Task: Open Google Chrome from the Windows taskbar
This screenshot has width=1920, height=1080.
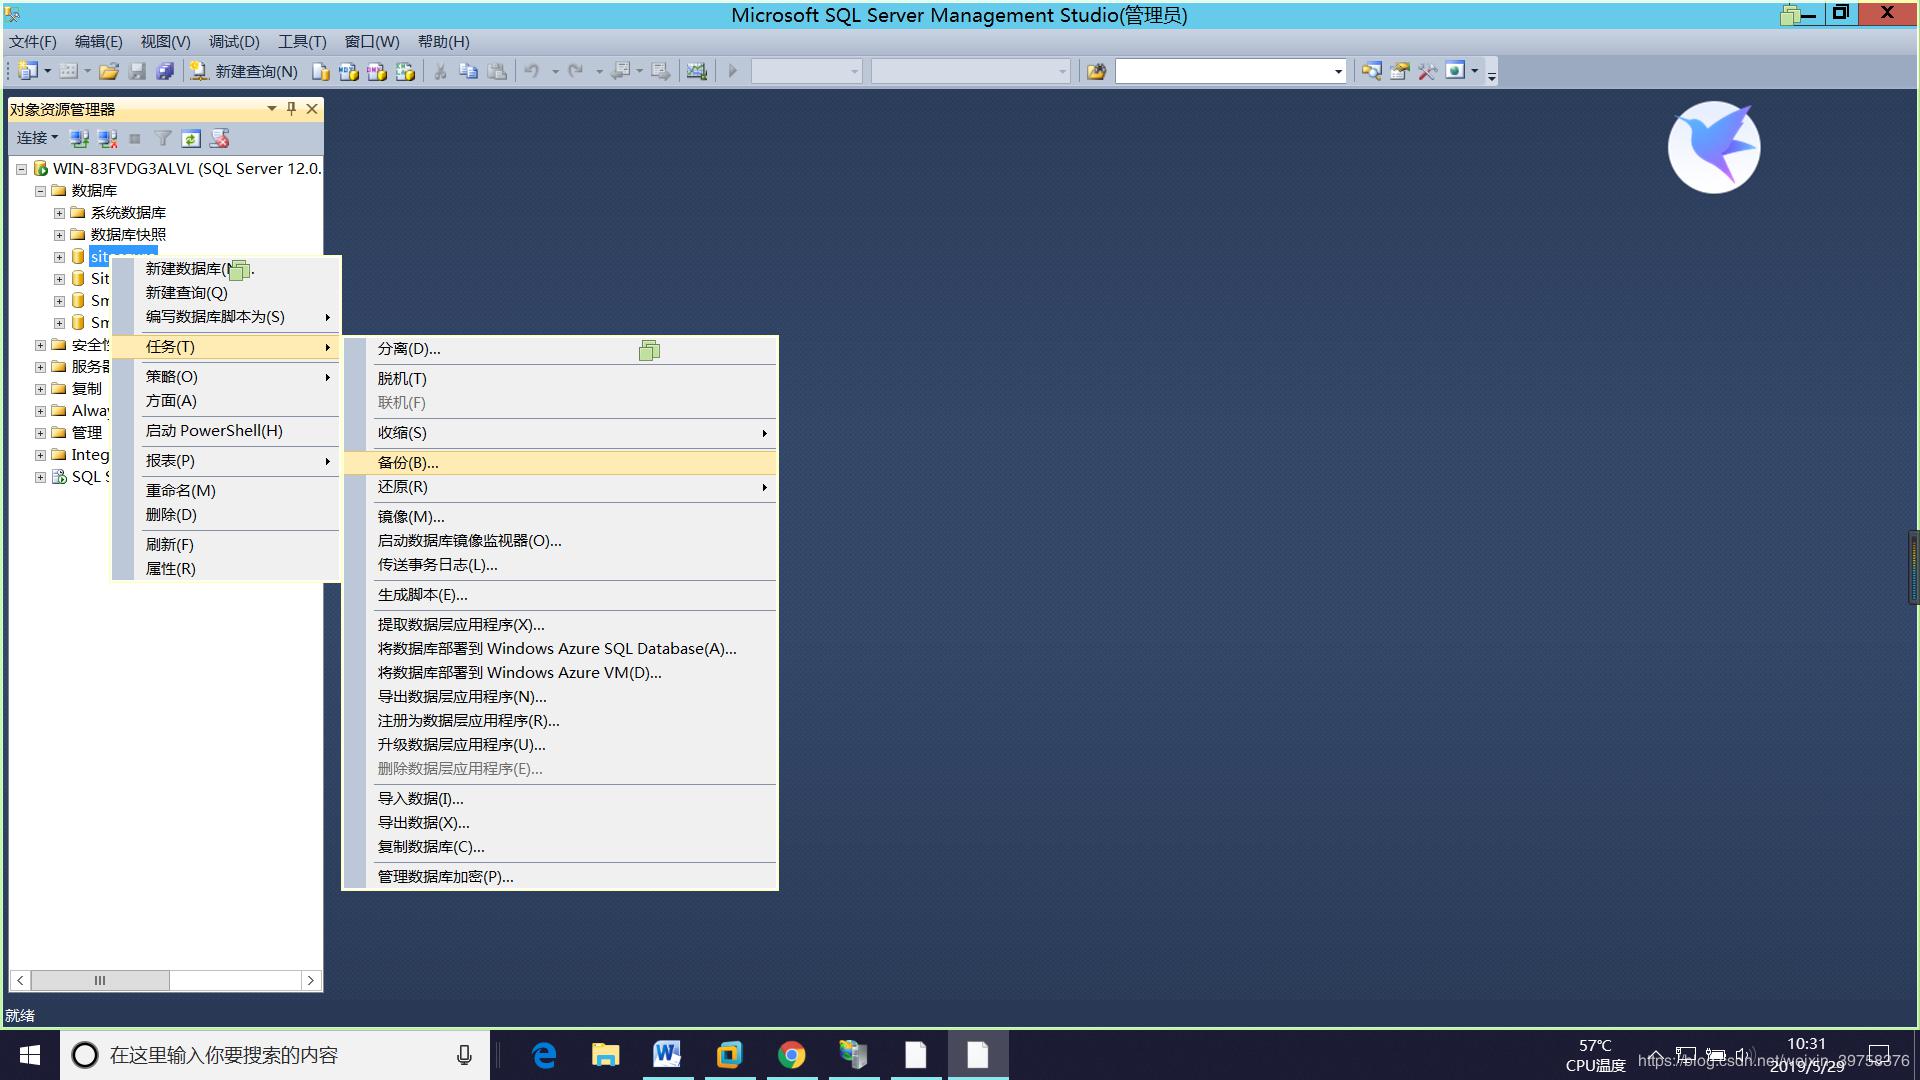Action: 791,1055
